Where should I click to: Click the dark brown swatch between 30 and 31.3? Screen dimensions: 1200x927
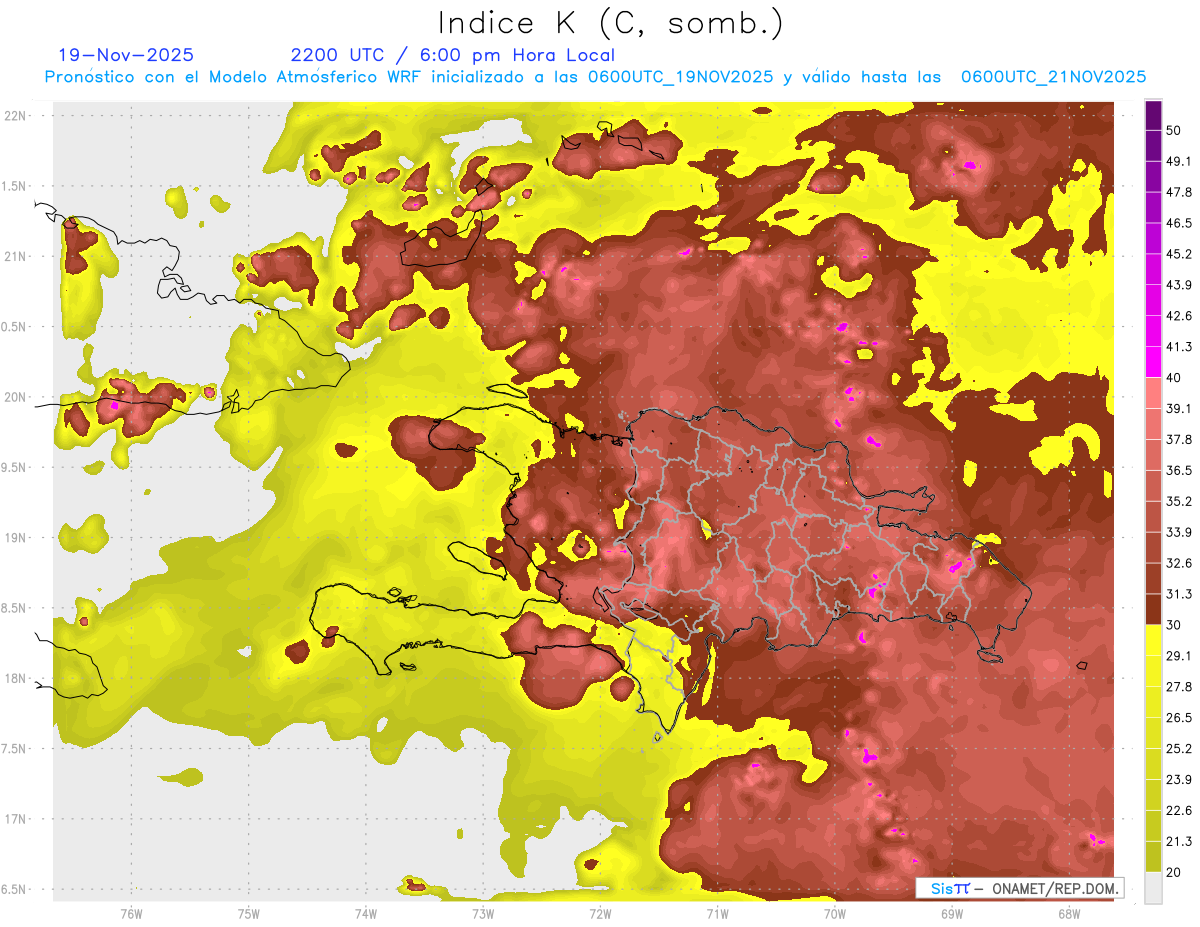pos(1153,609)
